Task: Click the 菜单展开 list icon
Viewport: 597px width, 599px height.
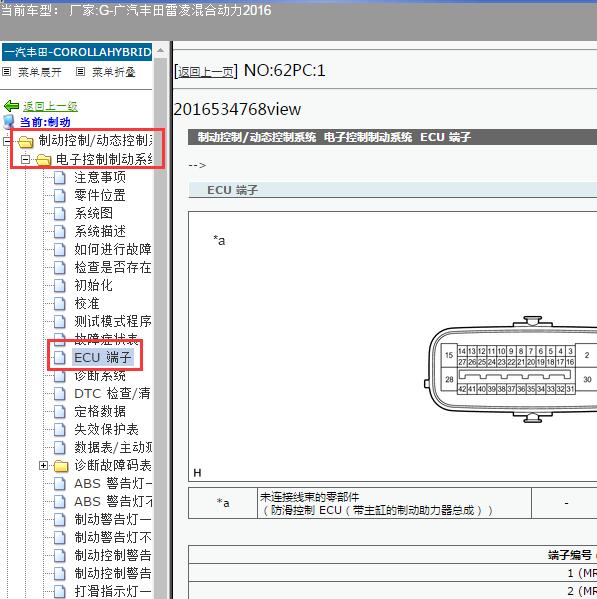Action: (6, 71)
